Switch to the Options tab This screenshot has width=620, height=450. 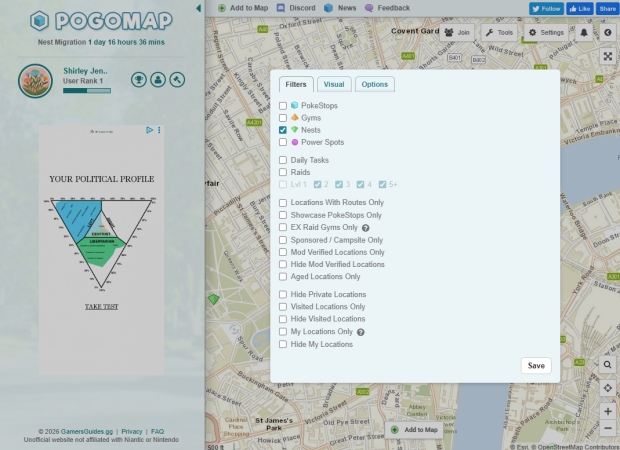(x=375, y=84)
